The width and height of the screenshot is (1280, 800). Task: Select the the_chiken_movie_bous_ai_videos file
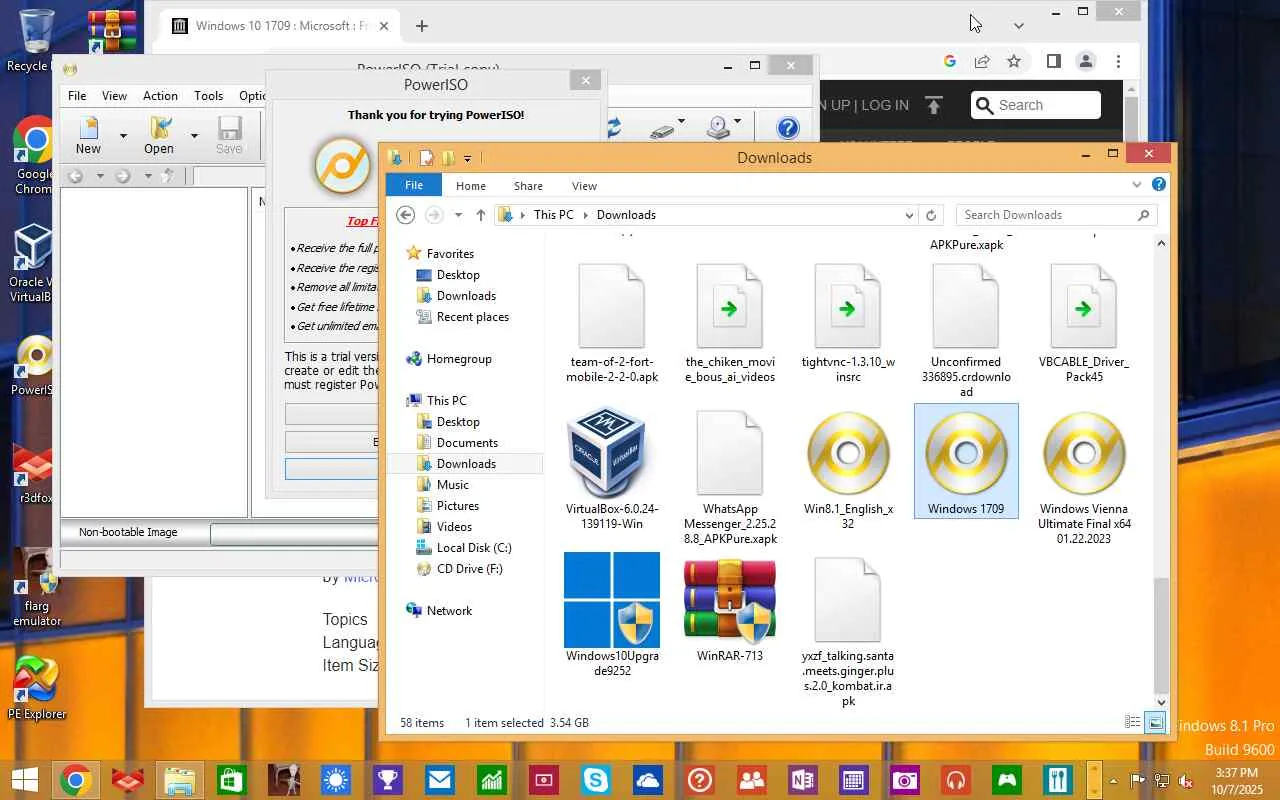click(730, 323)
